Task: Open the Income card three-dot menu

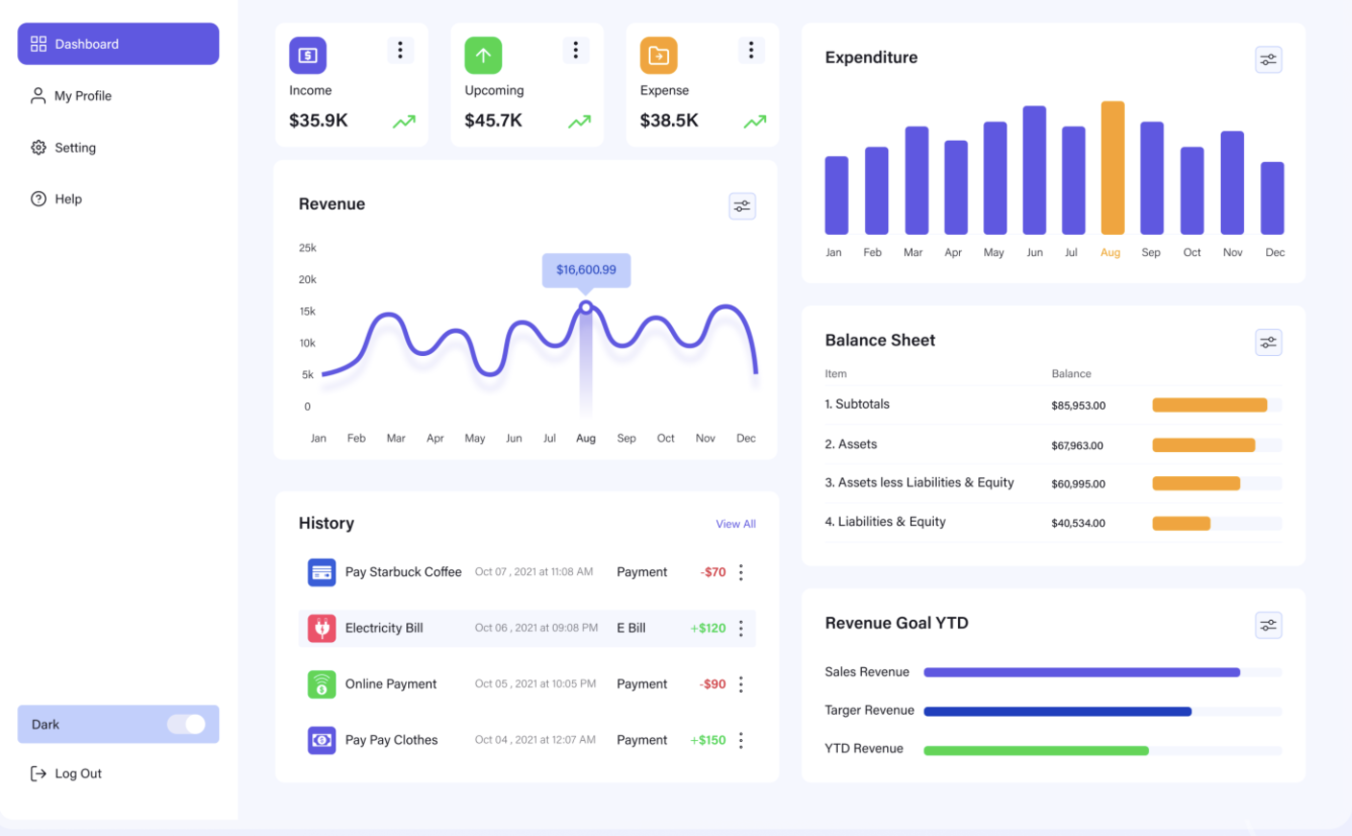Action: pyautogui.click(x=400, y=50)
